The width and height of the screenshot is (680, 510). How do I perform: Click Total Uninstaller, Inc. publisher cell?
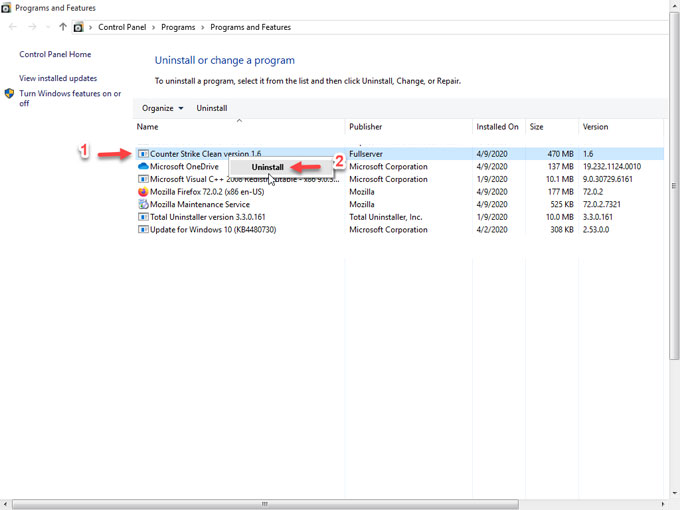point(386,216)
